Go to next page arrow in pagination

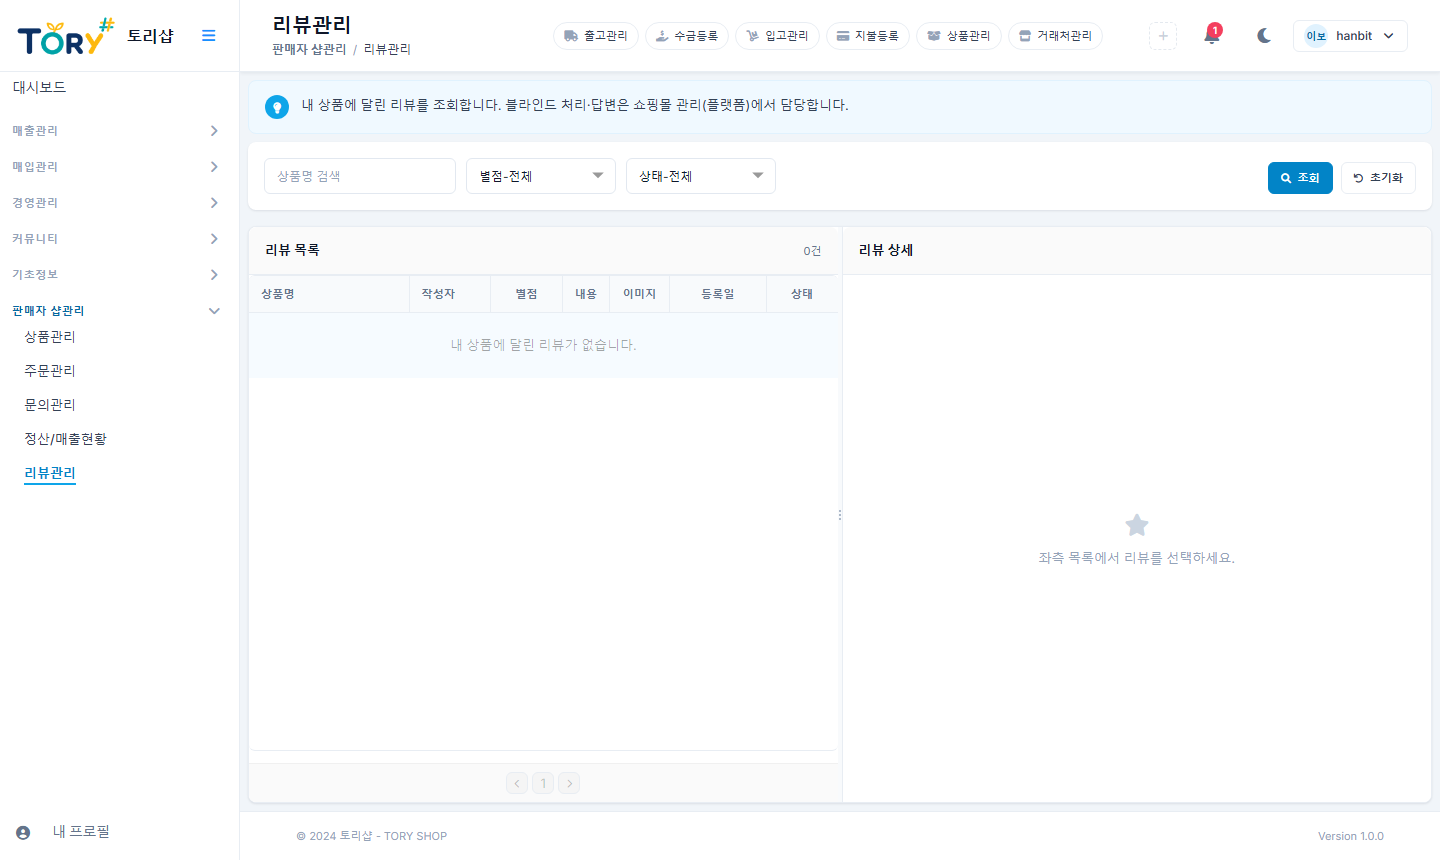(569, 783)
